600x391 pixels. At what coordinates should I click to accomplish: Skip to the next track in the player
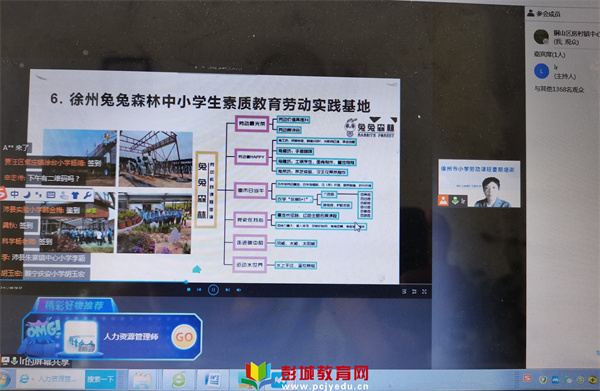pos(227,290)
